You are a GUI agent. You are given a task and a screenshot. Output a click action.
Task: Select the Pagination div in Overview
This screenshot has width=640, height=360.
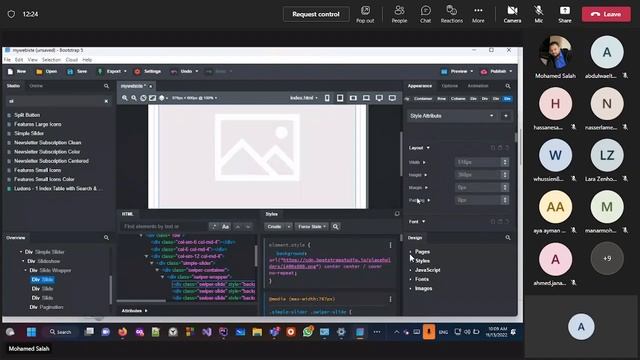(46, 307)
